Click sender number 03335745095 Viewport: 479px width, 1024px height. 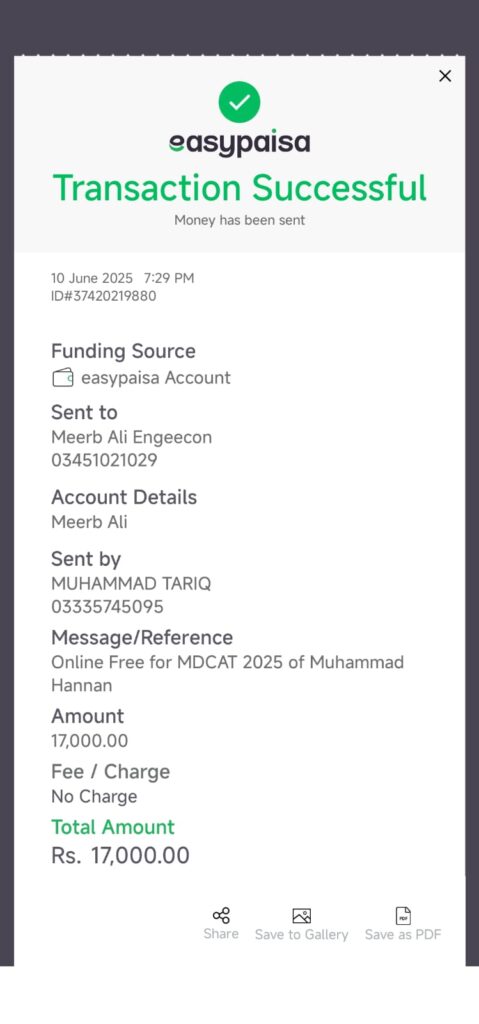pyautogui.click(x=107, y=607)
